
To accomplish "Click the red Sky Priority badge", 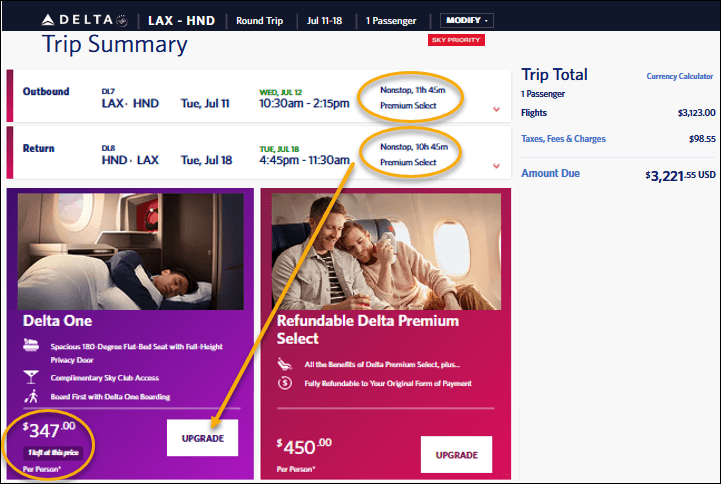I will pyautogui.click(x=456, y=40).
